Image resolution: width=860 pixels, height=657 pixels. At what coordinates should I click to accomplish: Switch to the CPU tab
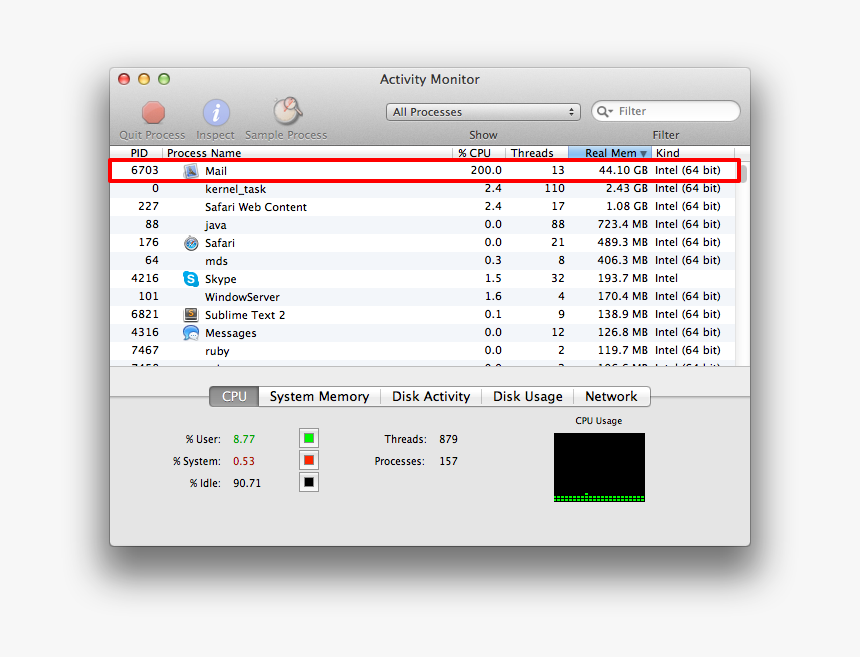point(234,397)
